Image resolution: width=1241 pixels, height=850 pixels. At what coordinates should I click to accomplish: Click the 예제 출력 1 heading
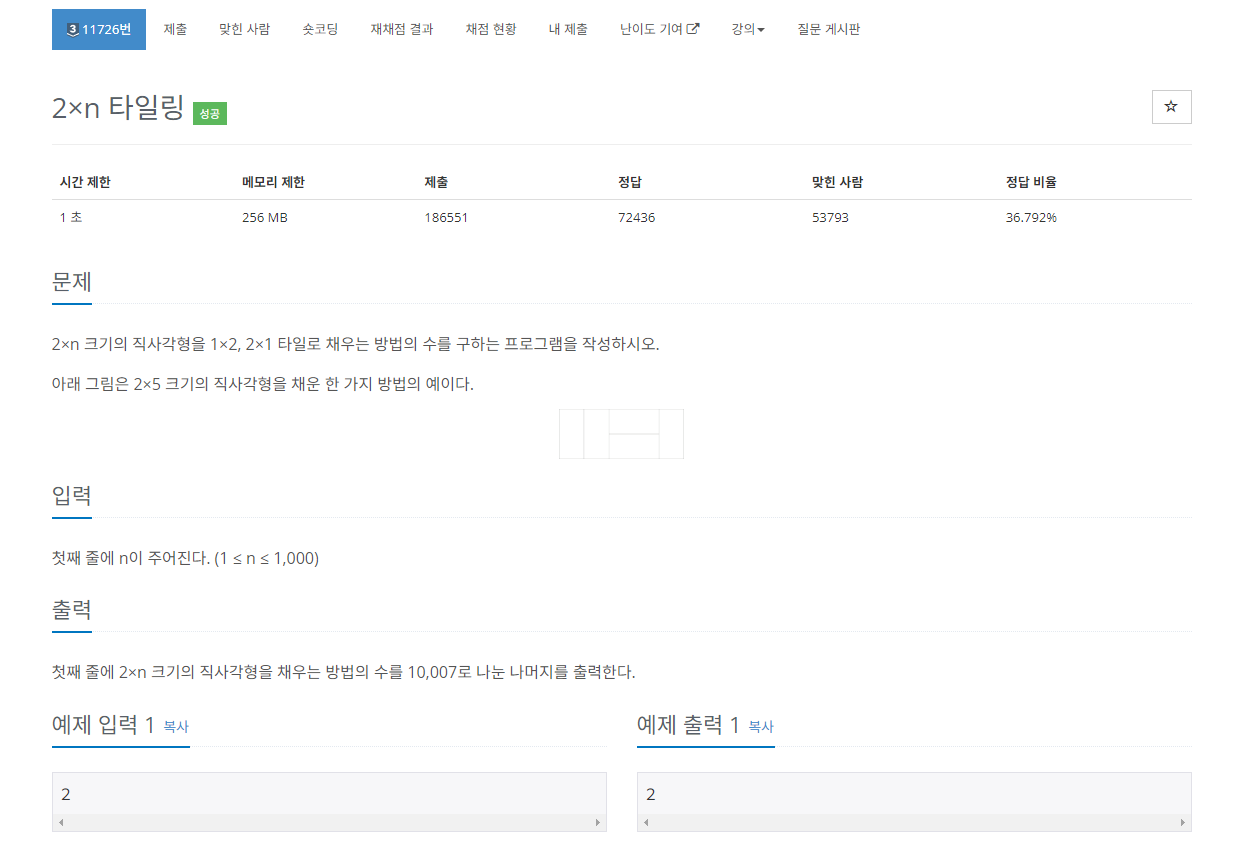pos(688,725)
